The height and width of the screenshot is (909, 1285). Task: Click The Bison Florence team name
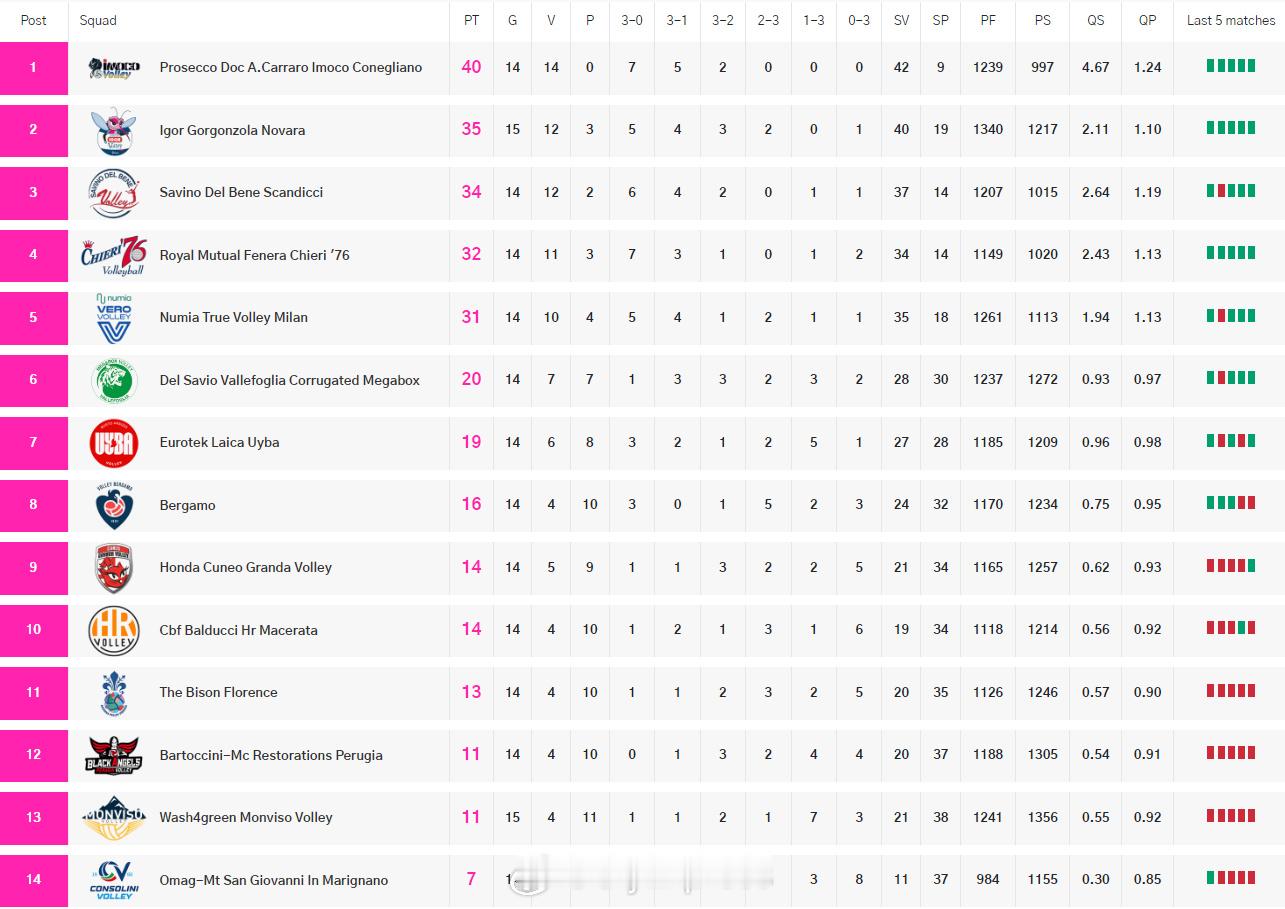[x=219, y=692]
